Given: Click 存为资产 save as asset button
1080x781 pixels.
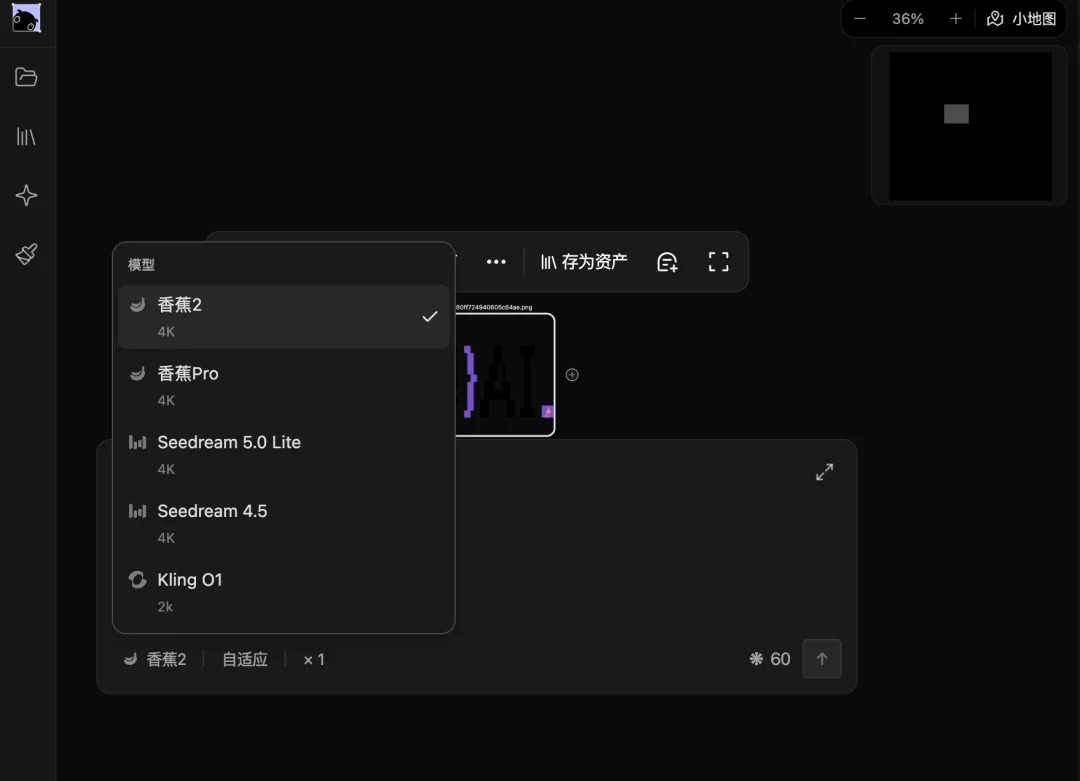Looking at the screenshot, I should click(583, 262).
